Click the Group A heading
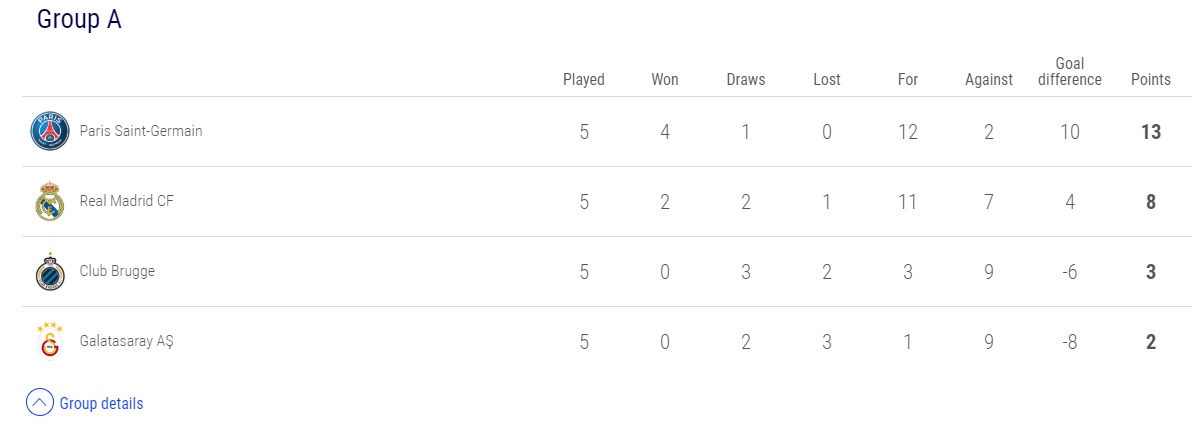Viewport: 1204px width, 426px height. (x=79, y=19)
